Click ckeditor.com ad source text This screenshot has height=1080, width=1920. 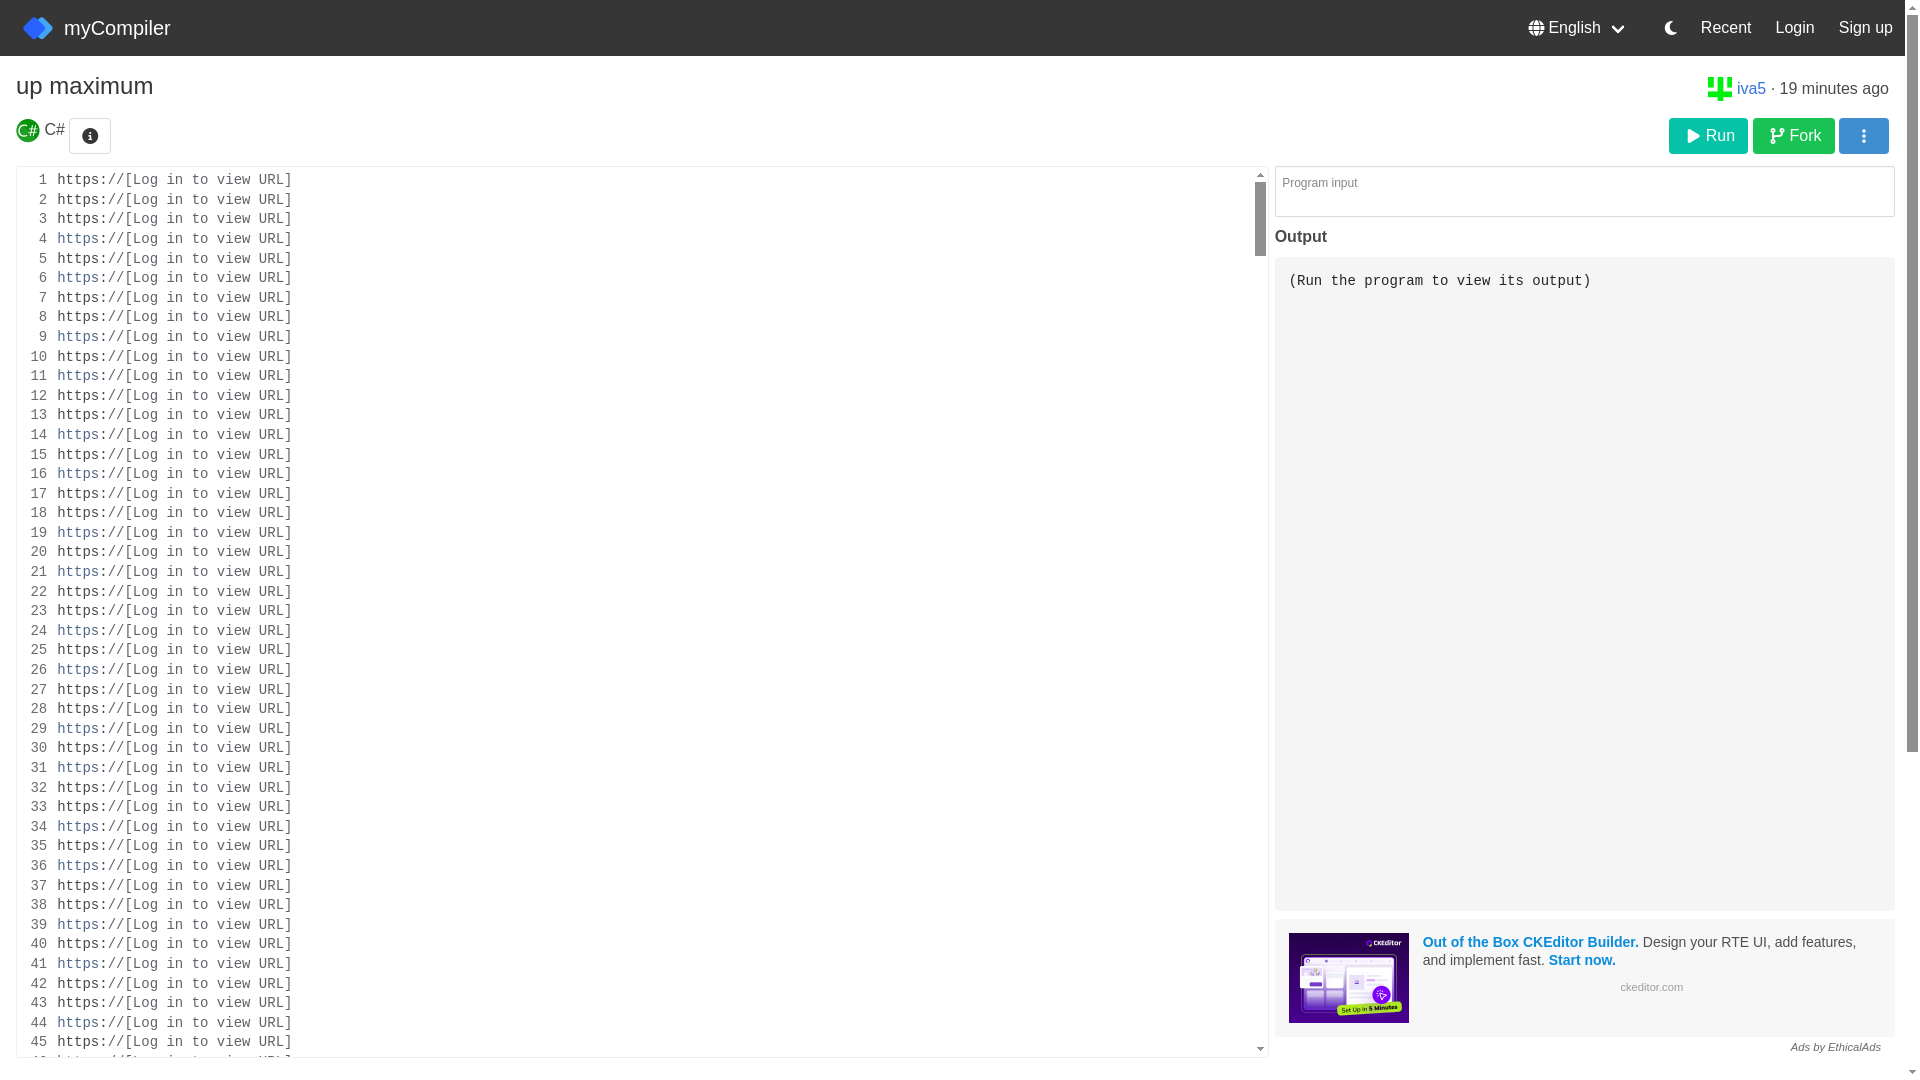tap(1651, 987)
